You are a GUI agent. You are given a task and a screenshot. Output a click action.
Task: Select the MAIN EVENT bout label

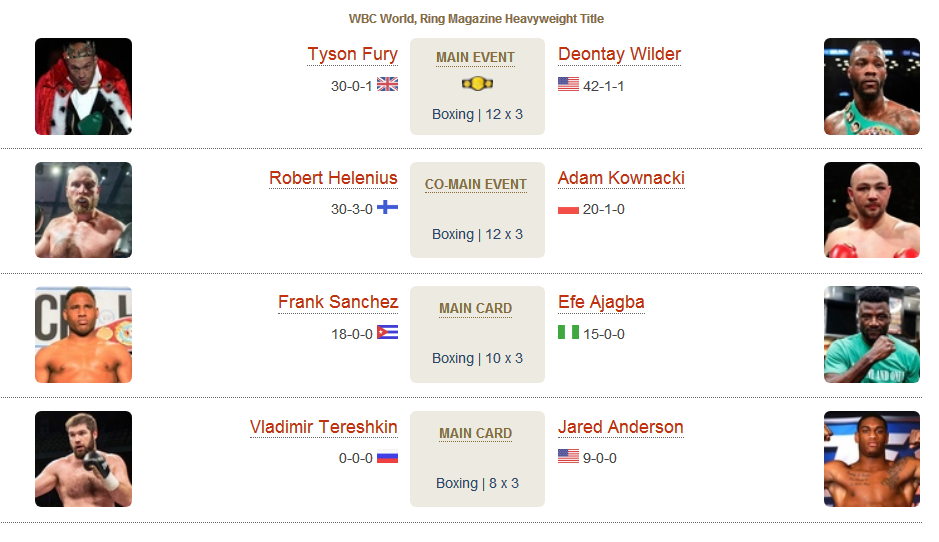475,57
